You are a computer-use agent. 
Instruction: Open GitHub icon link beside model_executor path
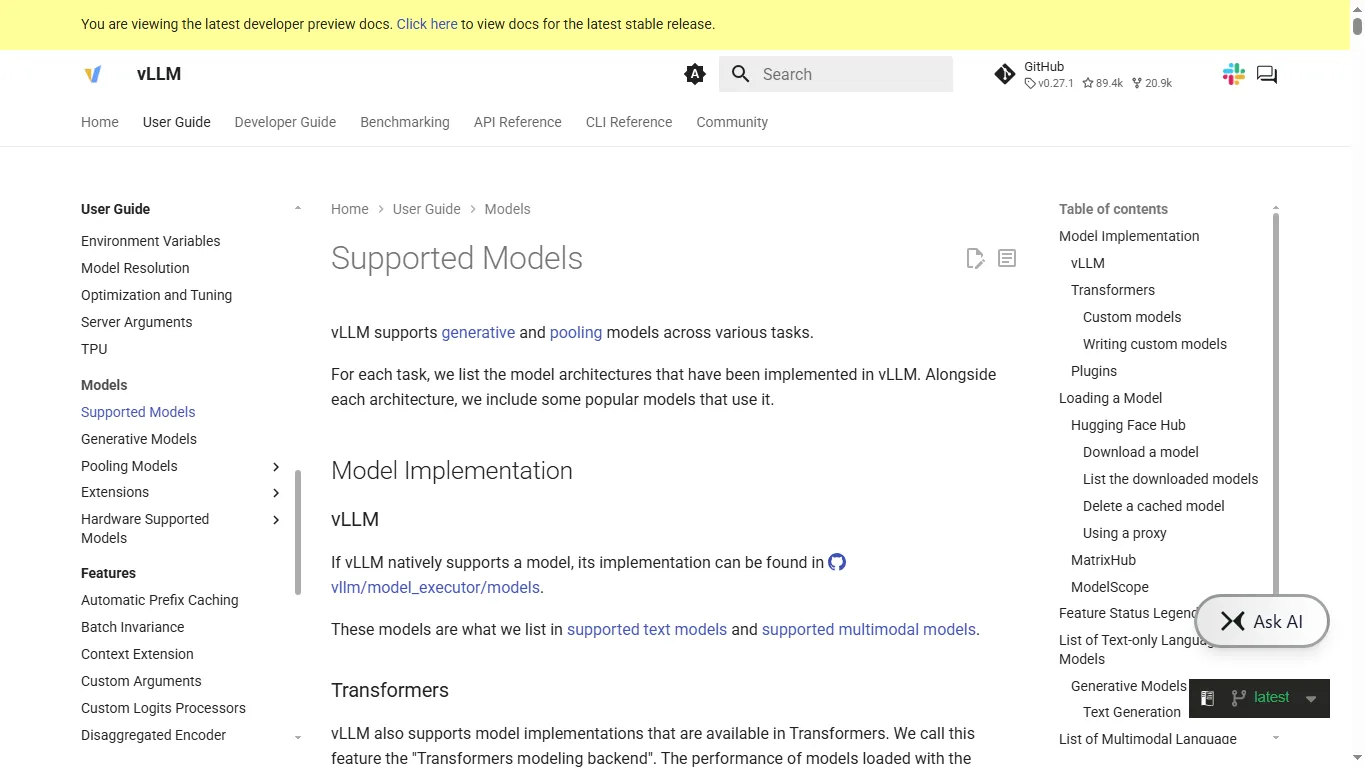tap(837, 562)
